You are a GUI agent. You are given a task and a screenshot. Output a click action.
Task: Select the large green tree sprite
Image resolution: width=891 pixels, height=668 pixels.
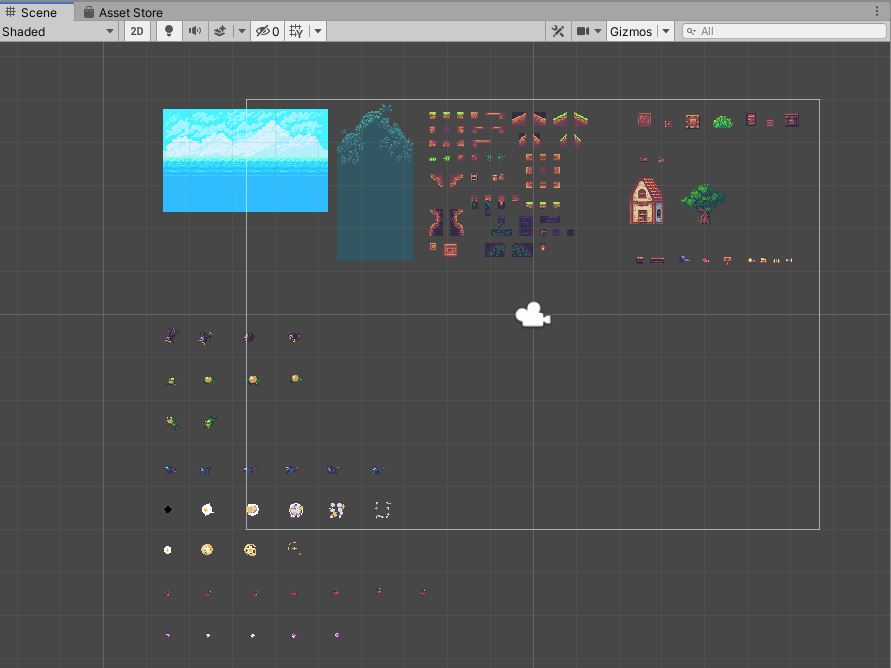703,203
